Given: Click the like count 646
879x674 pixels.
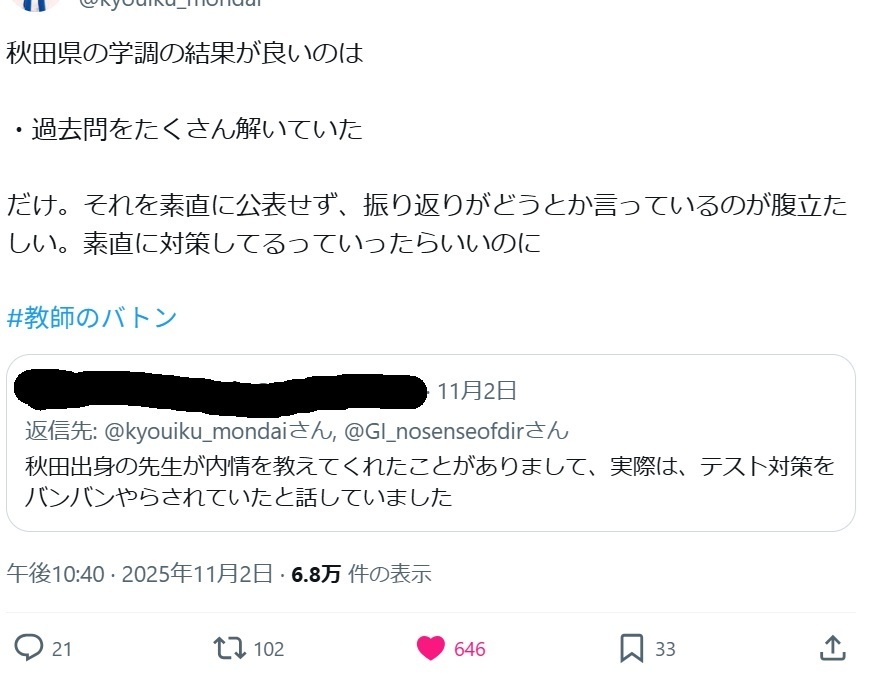Looking at the screenshot, I should click(469, 649).
